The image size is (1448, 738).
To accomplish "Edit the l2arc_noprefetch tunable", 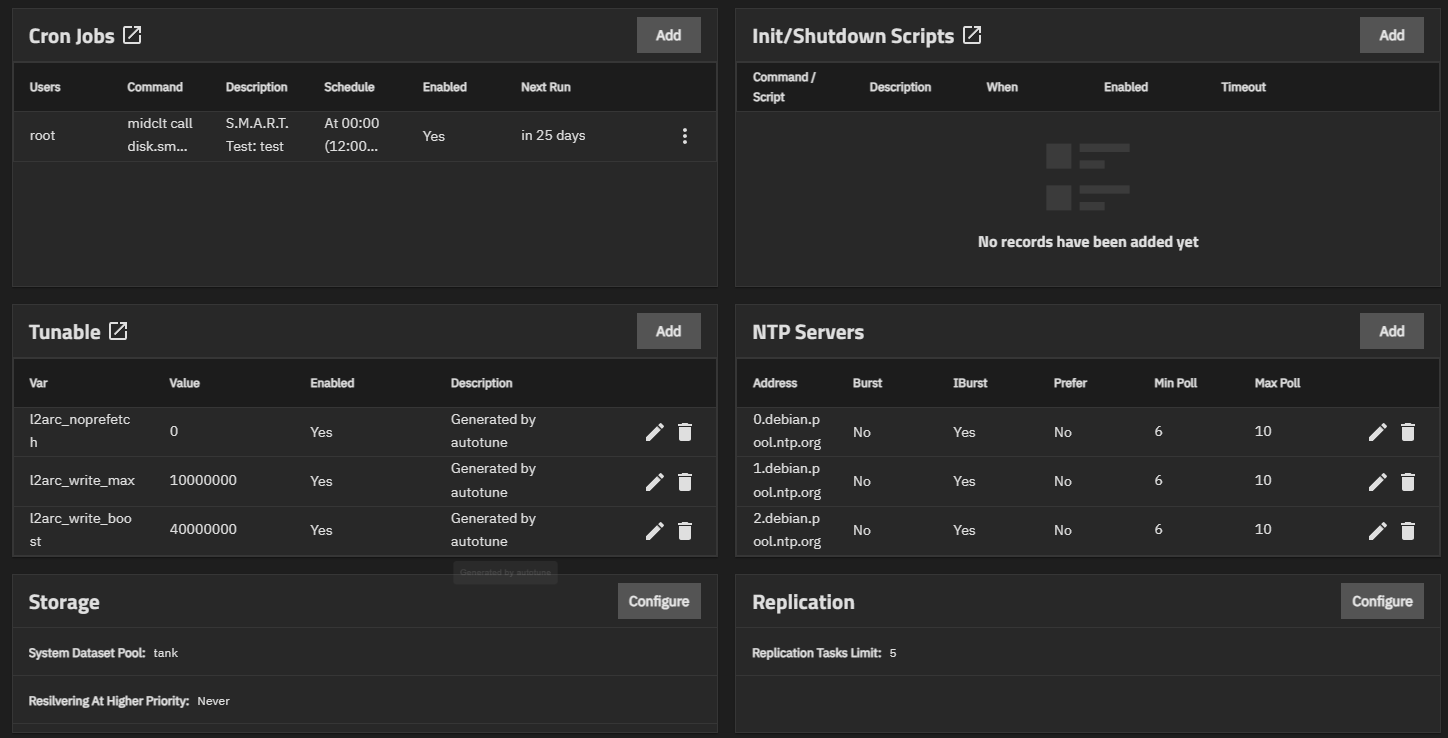I will coord(655,432).
